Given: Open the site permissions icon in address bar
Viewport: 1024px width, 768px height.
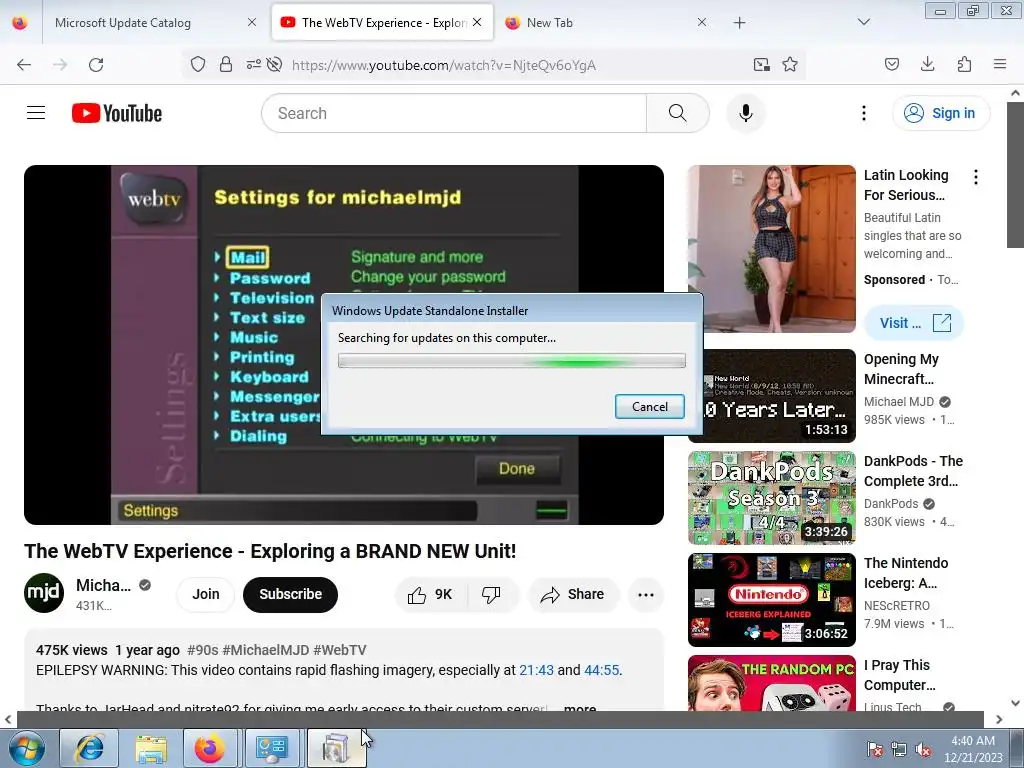Looking at the screenshot, I should pos(253,64).
